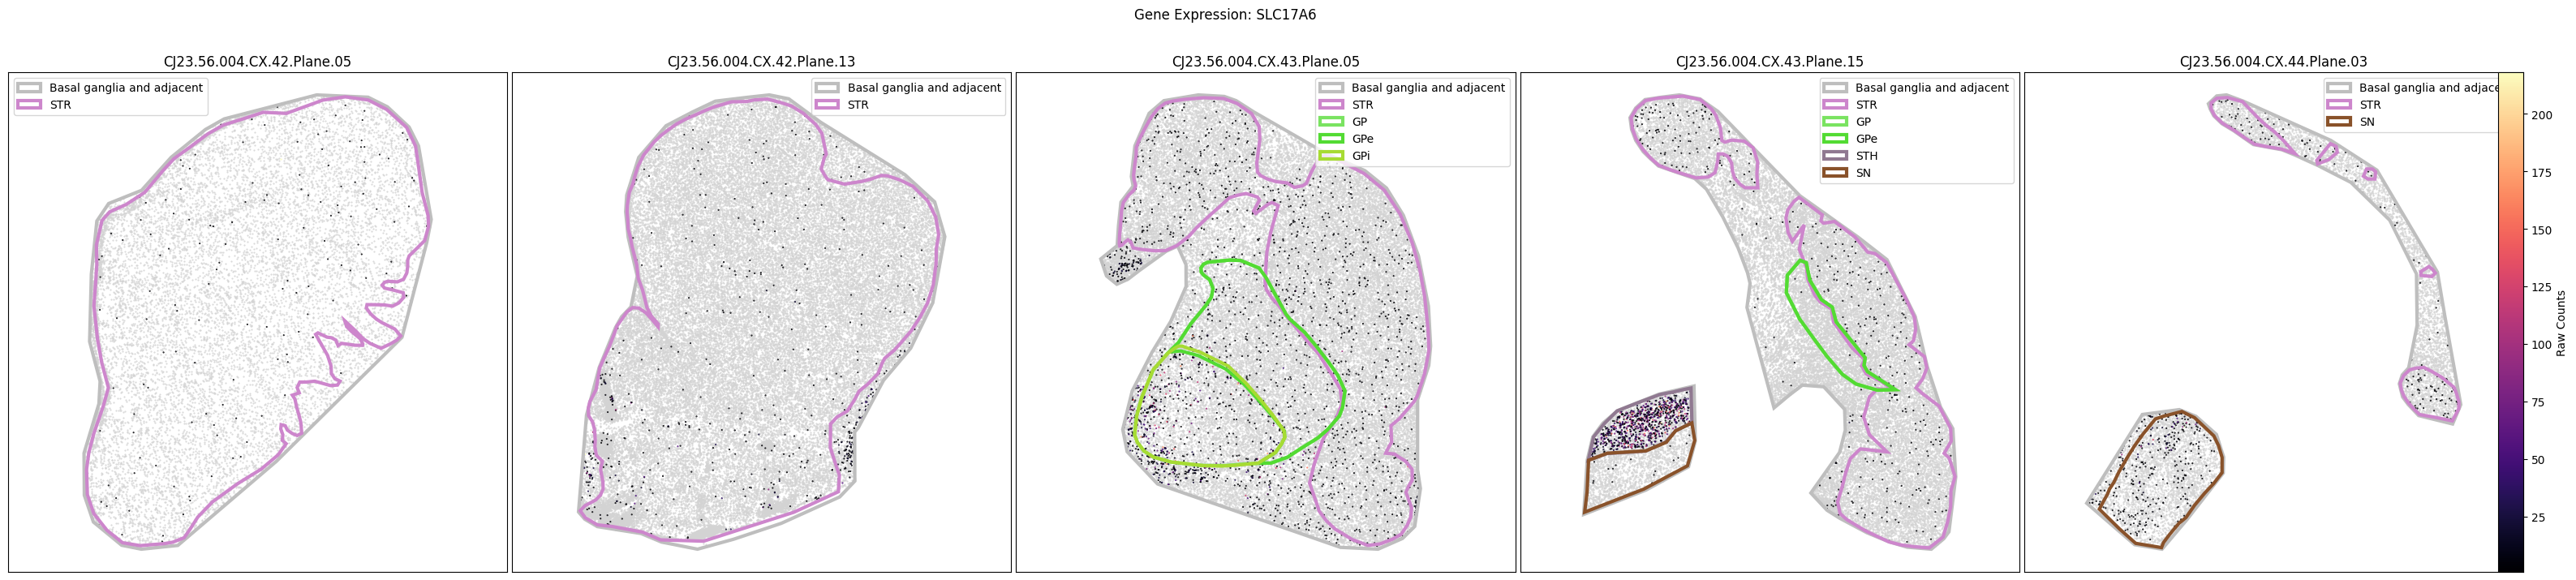
Task: Select the CJ23.56.004.CX.44.Plane.03 panel title
Action: [2273, 62]
